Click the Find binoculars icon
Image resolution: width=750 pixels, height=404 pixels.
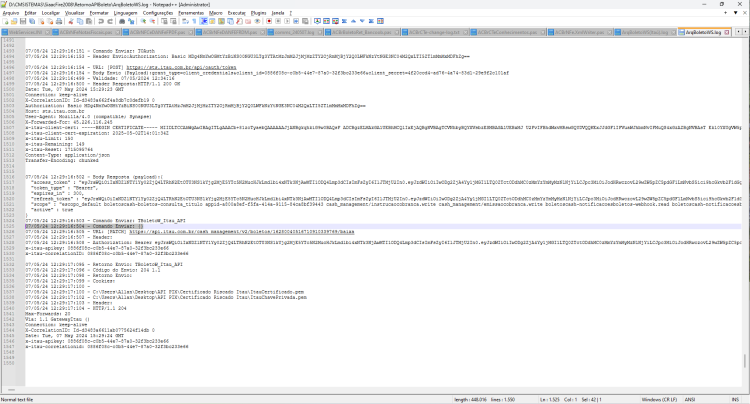[122, 21]
